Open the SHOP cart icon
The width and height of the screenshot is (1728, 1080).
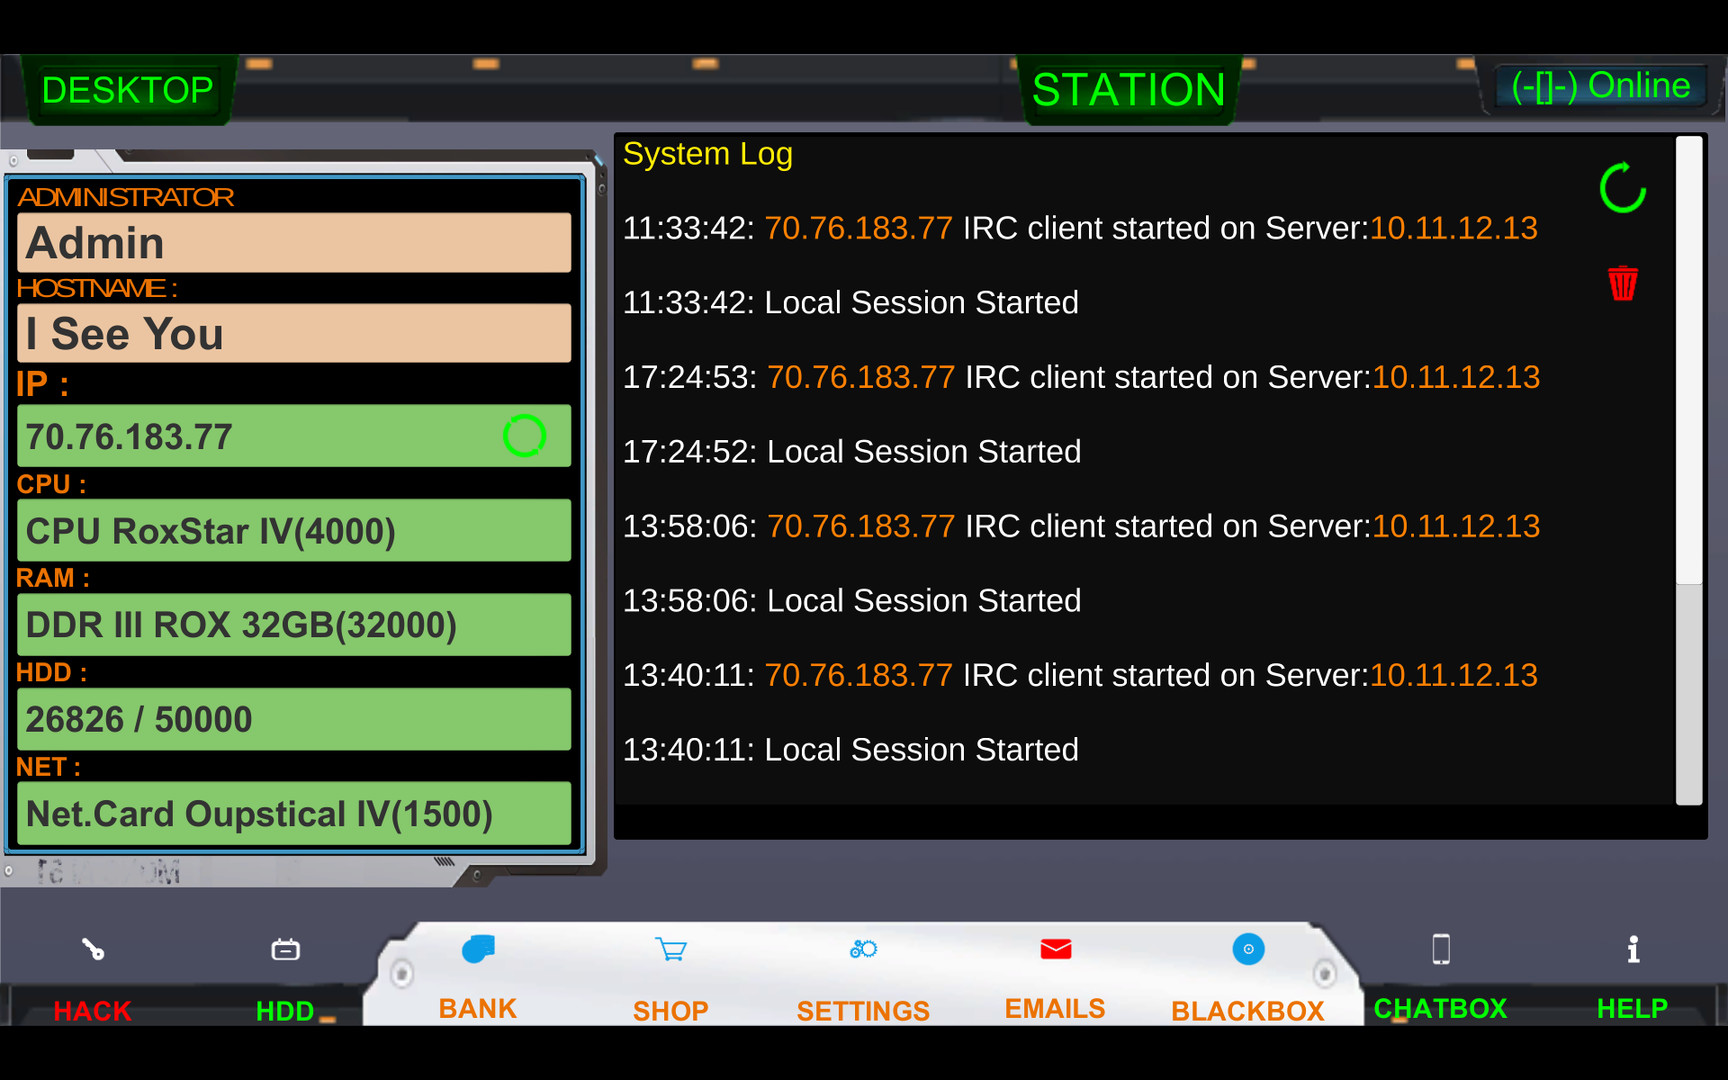pos(670,949)
